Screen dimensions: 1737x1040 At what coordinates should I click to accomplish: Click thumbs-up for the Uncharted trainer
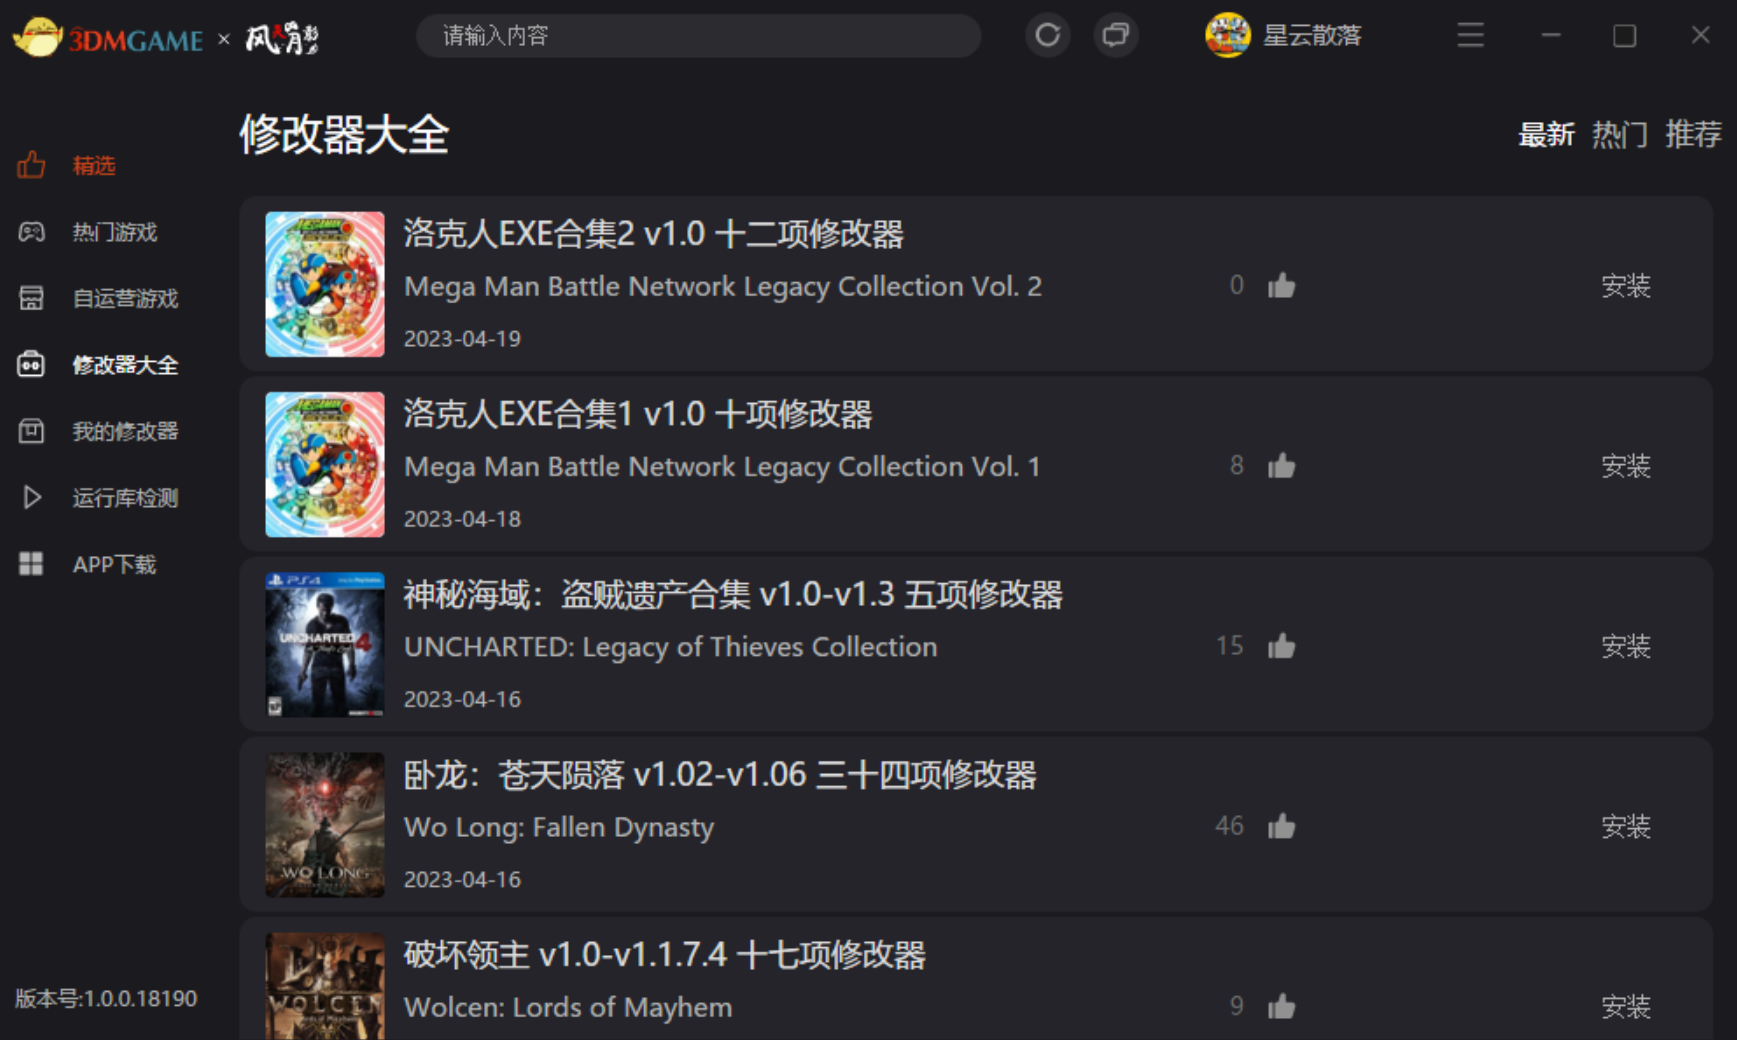point(1281,646)
